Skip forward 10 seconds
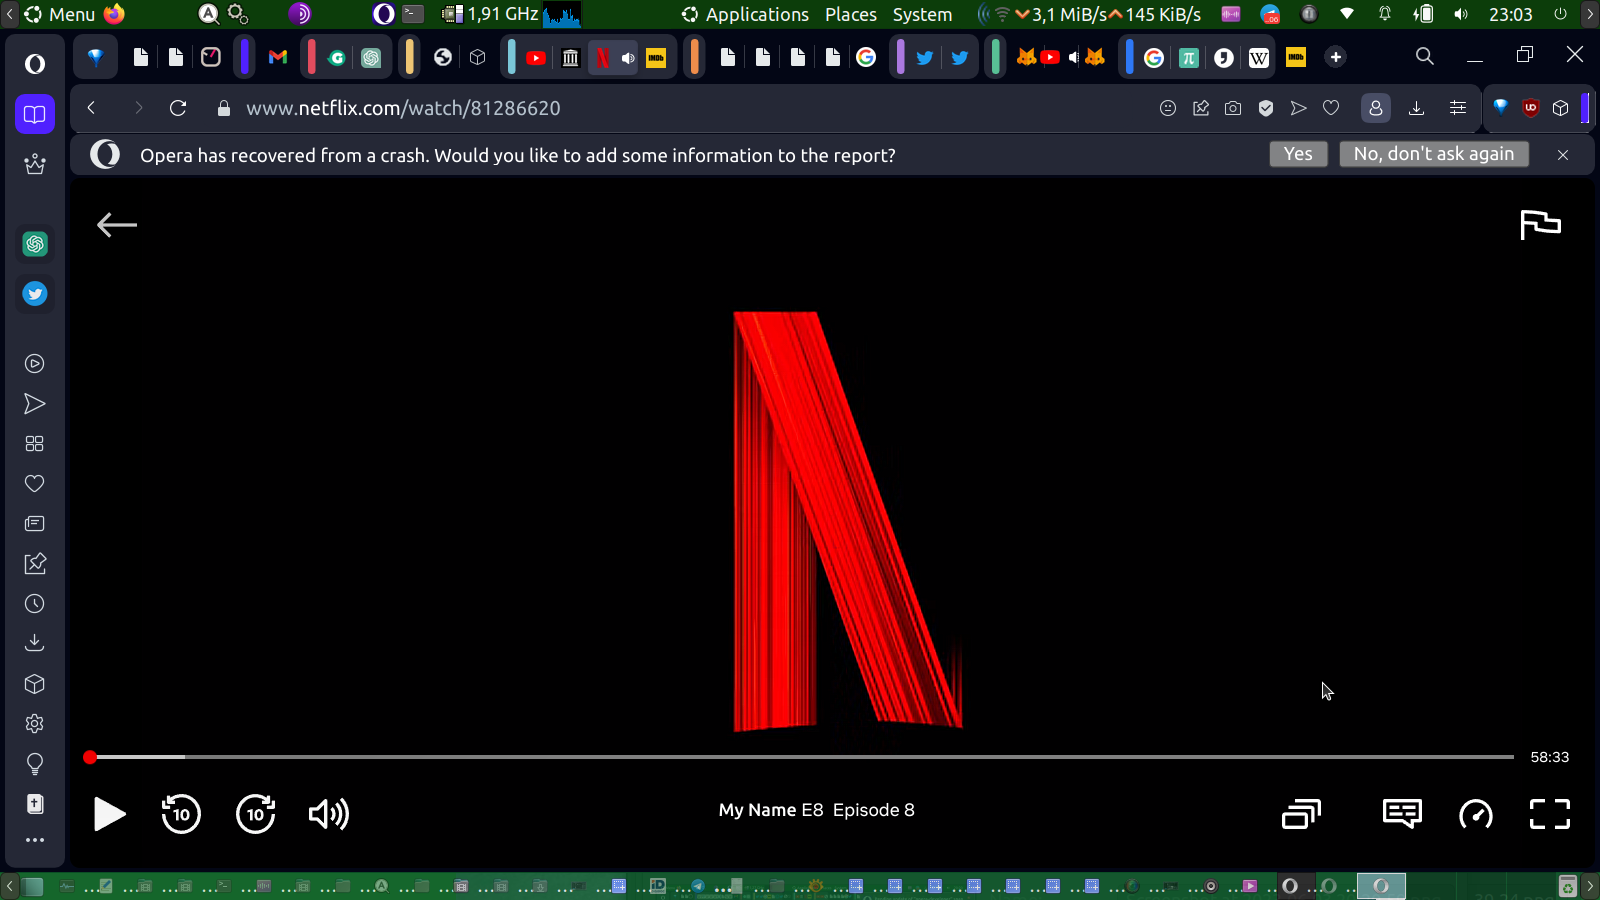 (x=255, y=814)
